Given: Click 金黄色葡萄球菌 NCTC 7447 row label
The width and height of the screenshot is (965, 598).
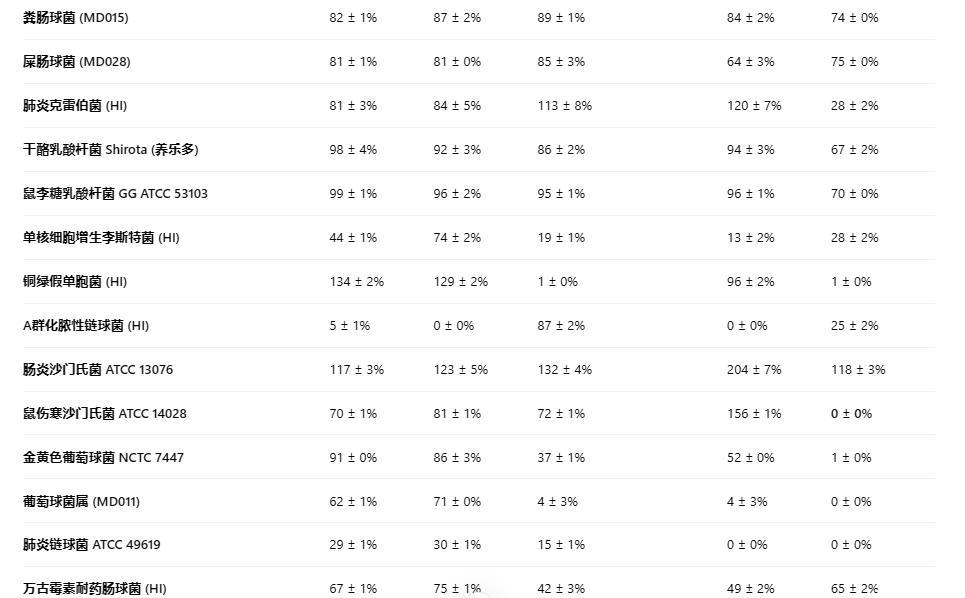Looking at the screenshot, I should click(x=103, y=458).
